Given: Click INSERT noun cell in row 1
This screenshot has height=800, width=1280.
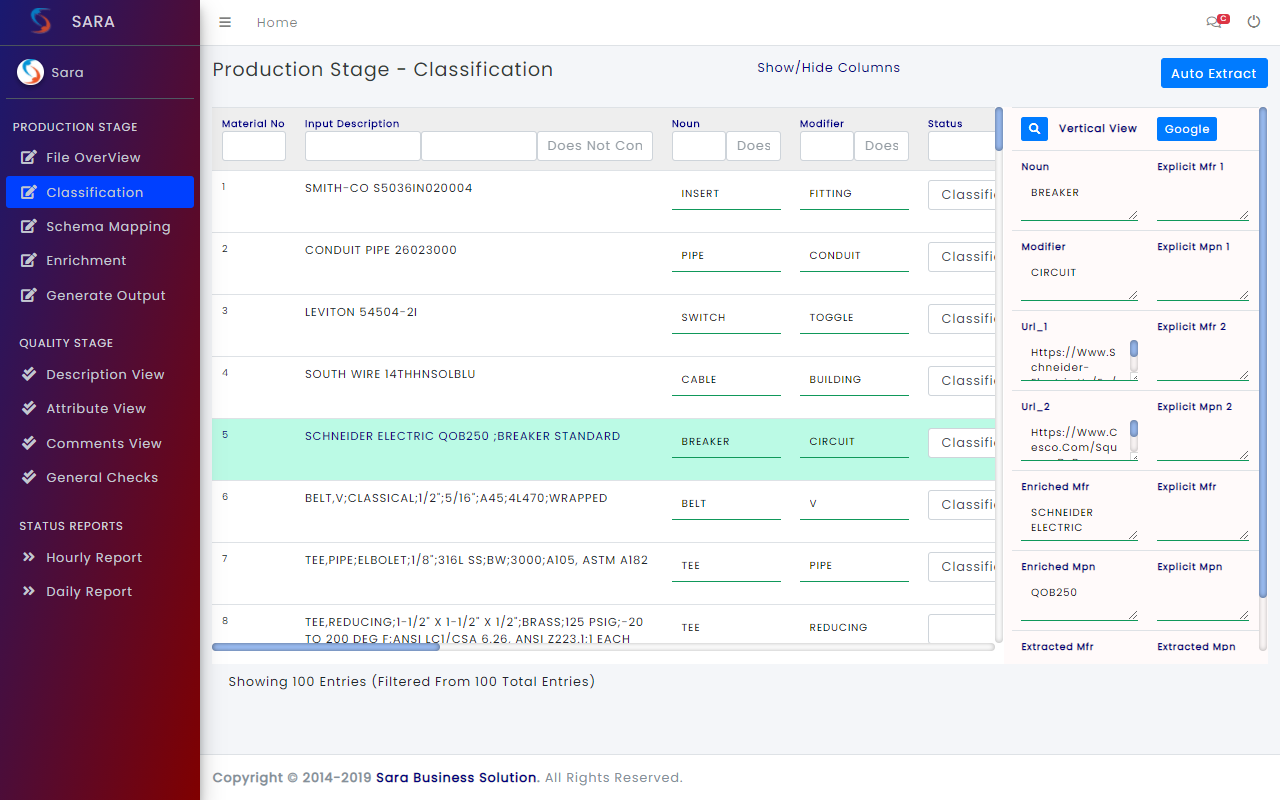Looking at the screenshot, I should pos(726,194).
